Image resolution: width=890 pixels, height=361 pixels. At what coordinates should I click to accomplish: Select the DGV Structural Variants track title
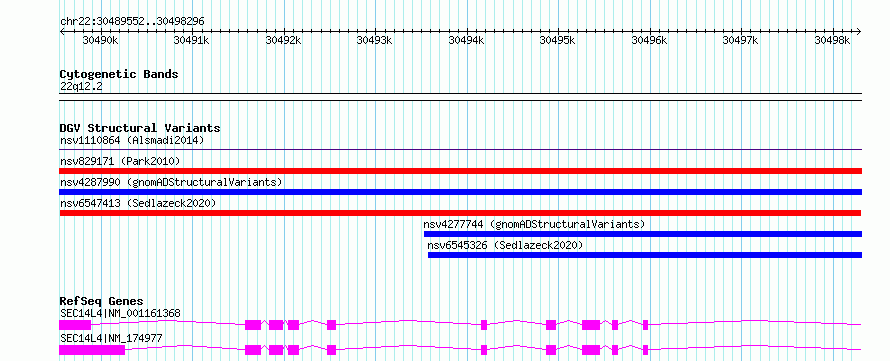point(140,128)
